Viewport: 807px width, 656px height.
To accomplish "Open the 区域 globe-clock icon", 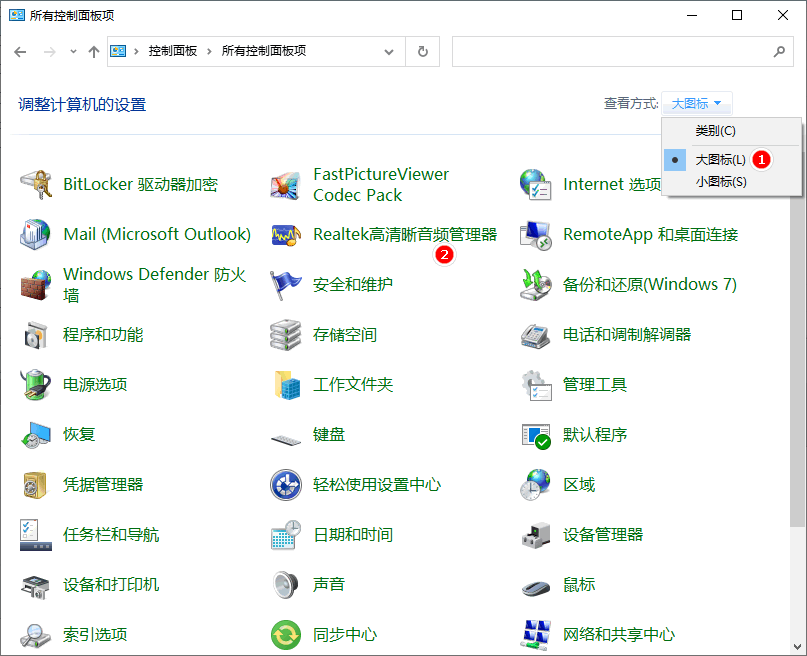I will [x=536, y=484].
